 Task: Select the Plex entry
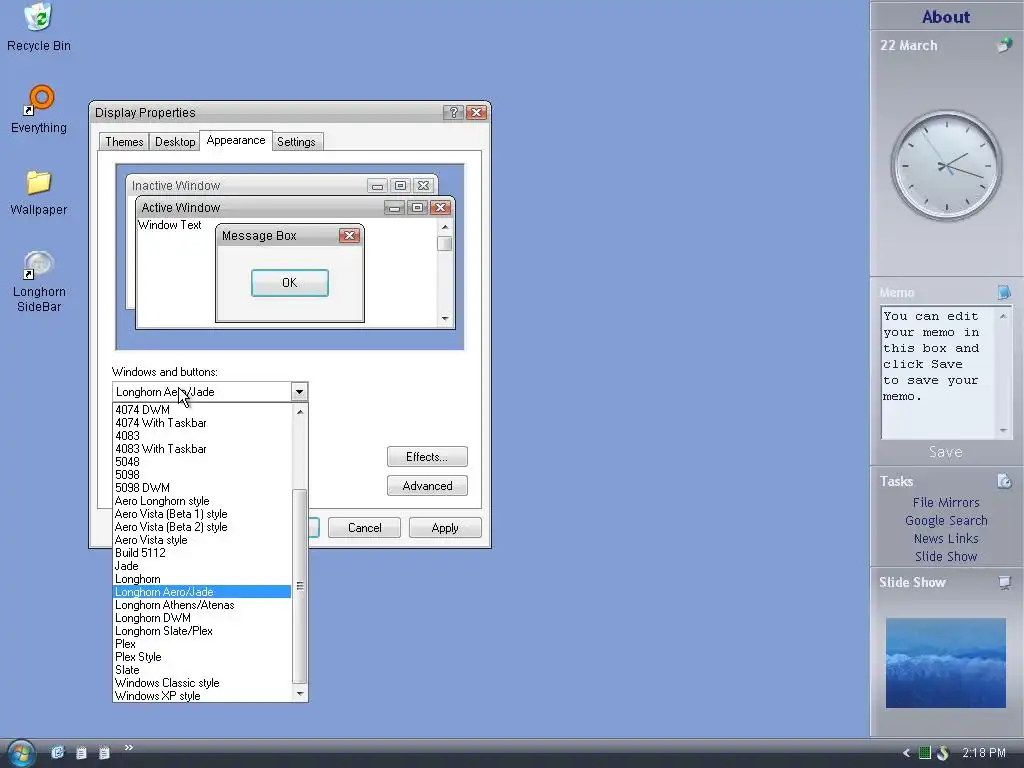pos(202,644)
